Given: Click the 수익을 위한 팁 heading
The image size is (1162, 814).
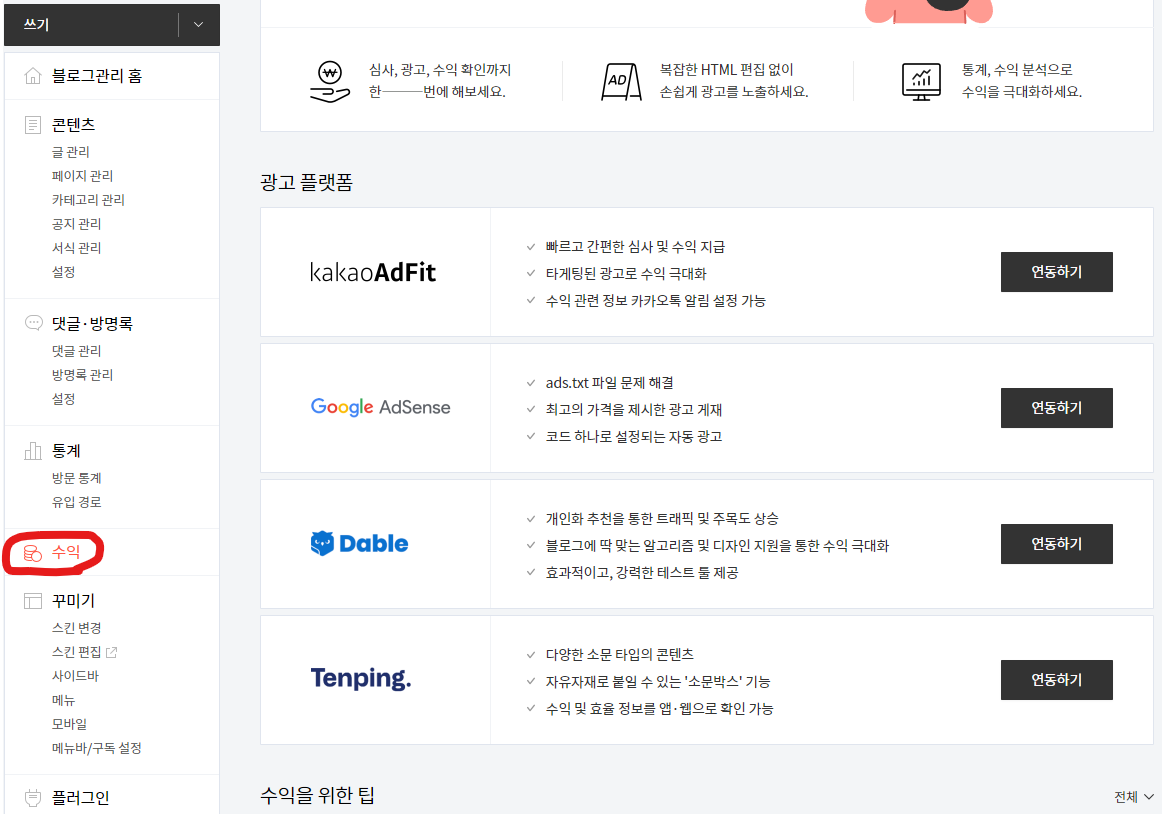Looking at the screenshot, I should click(x=318, y=795).
